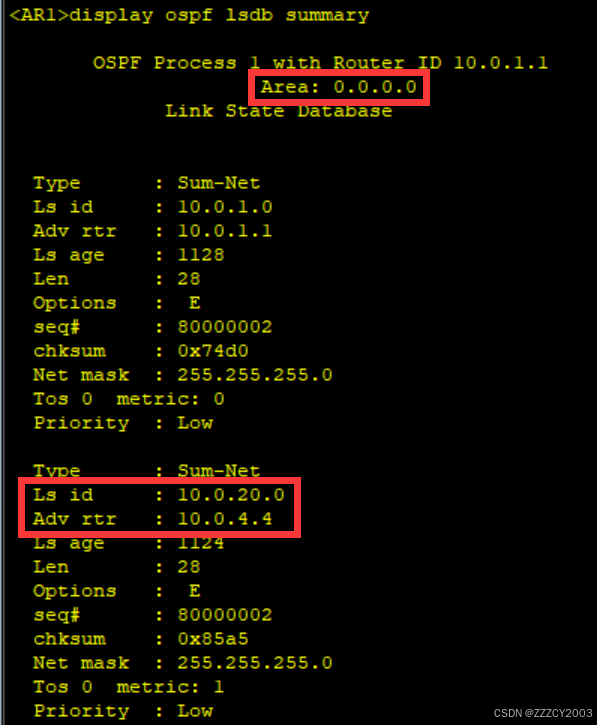Click Ls age value 1128
Screen dimensions: 597x725
[x=201, y=255]
